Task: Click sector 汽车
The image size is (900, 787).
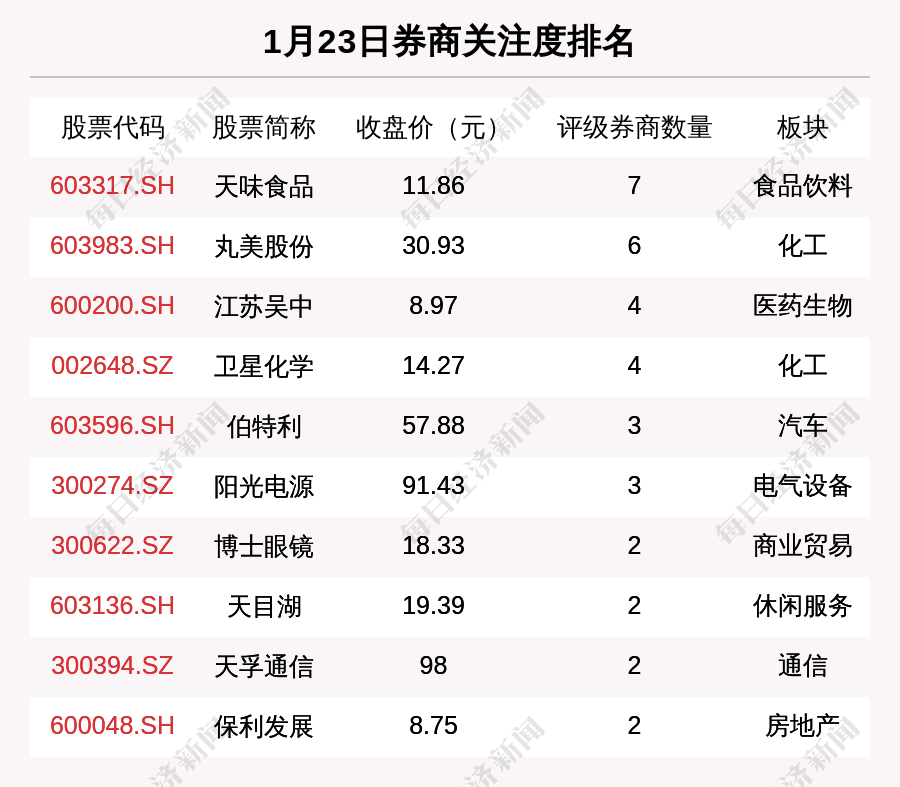Action: tap(802, 426)
